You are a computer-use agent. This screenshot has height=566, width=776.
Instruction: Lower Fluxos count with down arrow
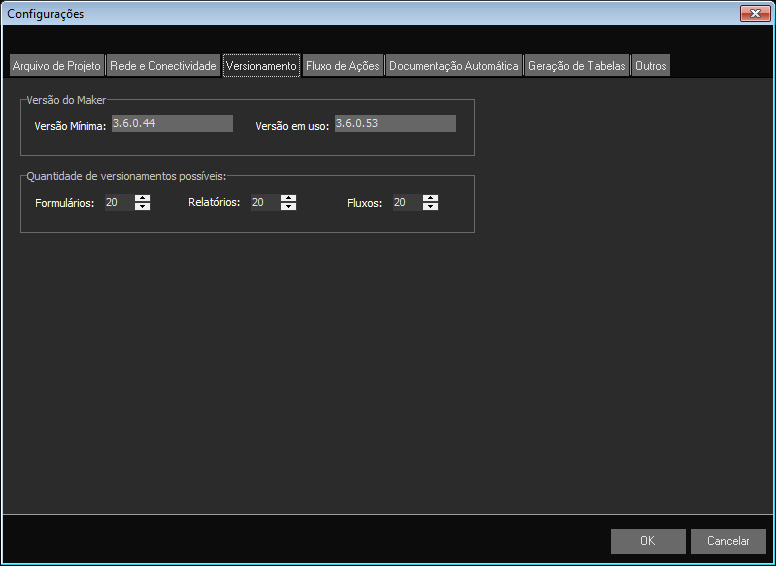tap(431, 207)
